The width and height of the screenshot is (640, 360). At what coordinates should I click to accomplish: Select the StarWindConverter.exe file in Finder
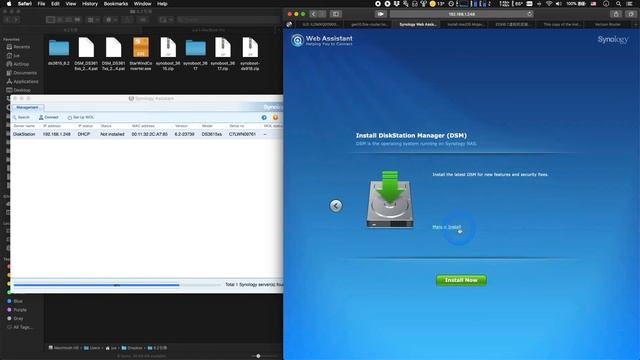(x=141, y=54)
